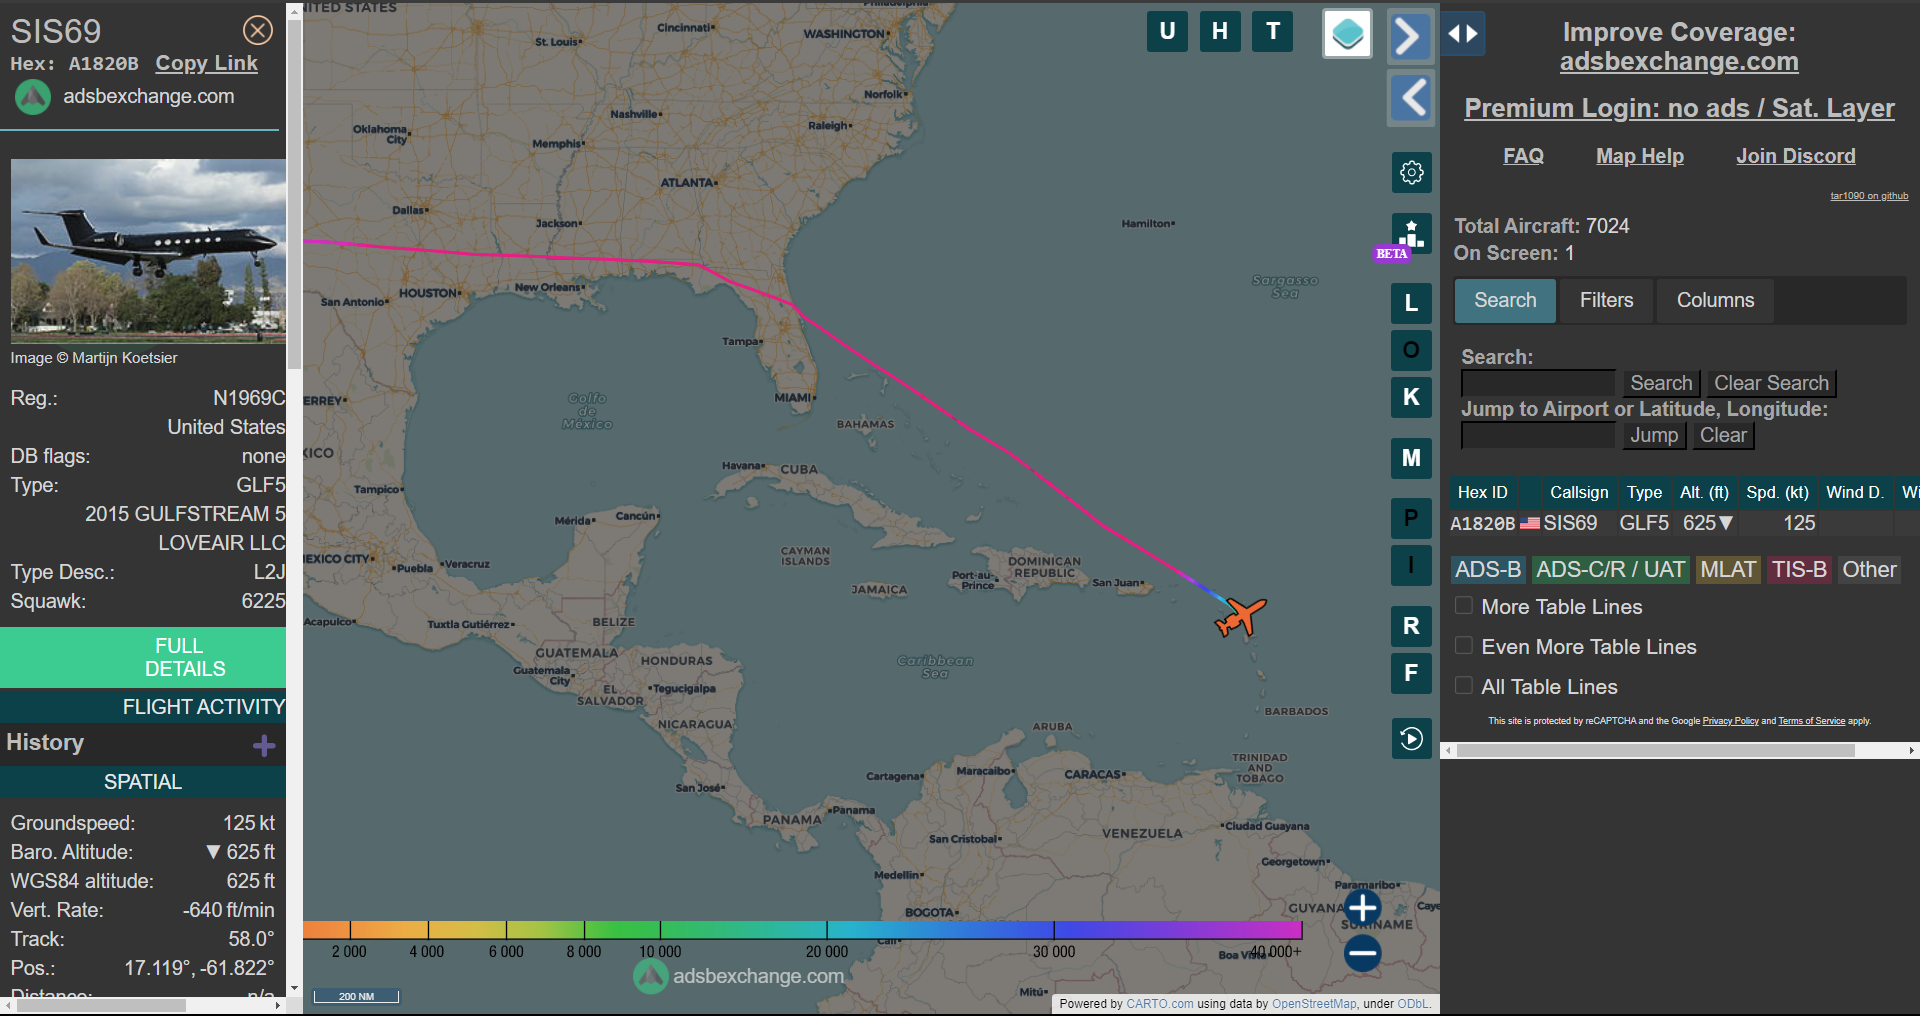The image size is (1920, 1016).
Task: Open the Gulfstream aircraft photo thumbnail
Action: coord(148,251)
